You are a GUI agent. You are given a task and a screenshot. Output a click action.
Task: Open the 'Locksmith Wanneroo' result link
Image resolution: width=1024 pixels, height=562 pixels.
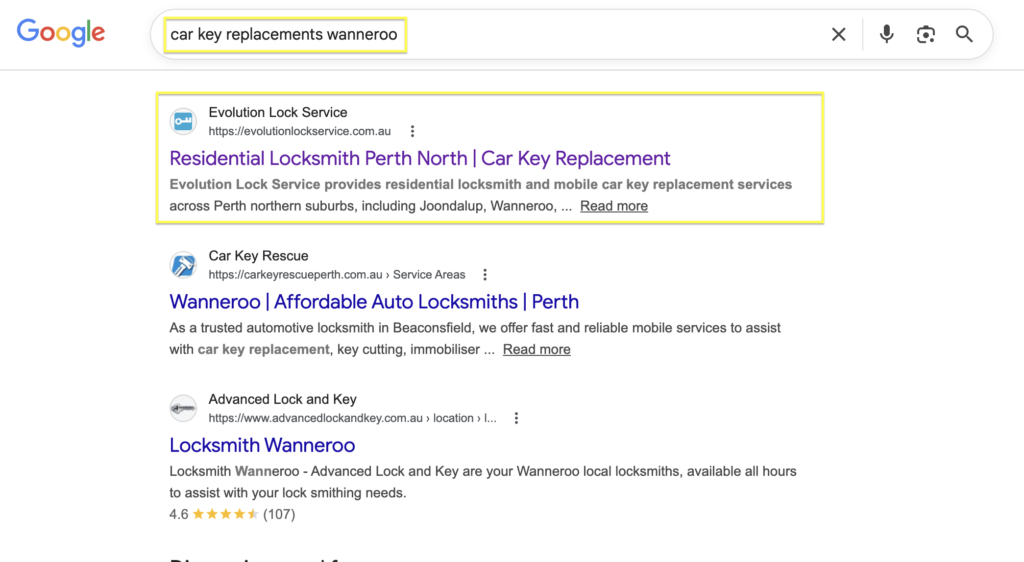click(263, 446)
